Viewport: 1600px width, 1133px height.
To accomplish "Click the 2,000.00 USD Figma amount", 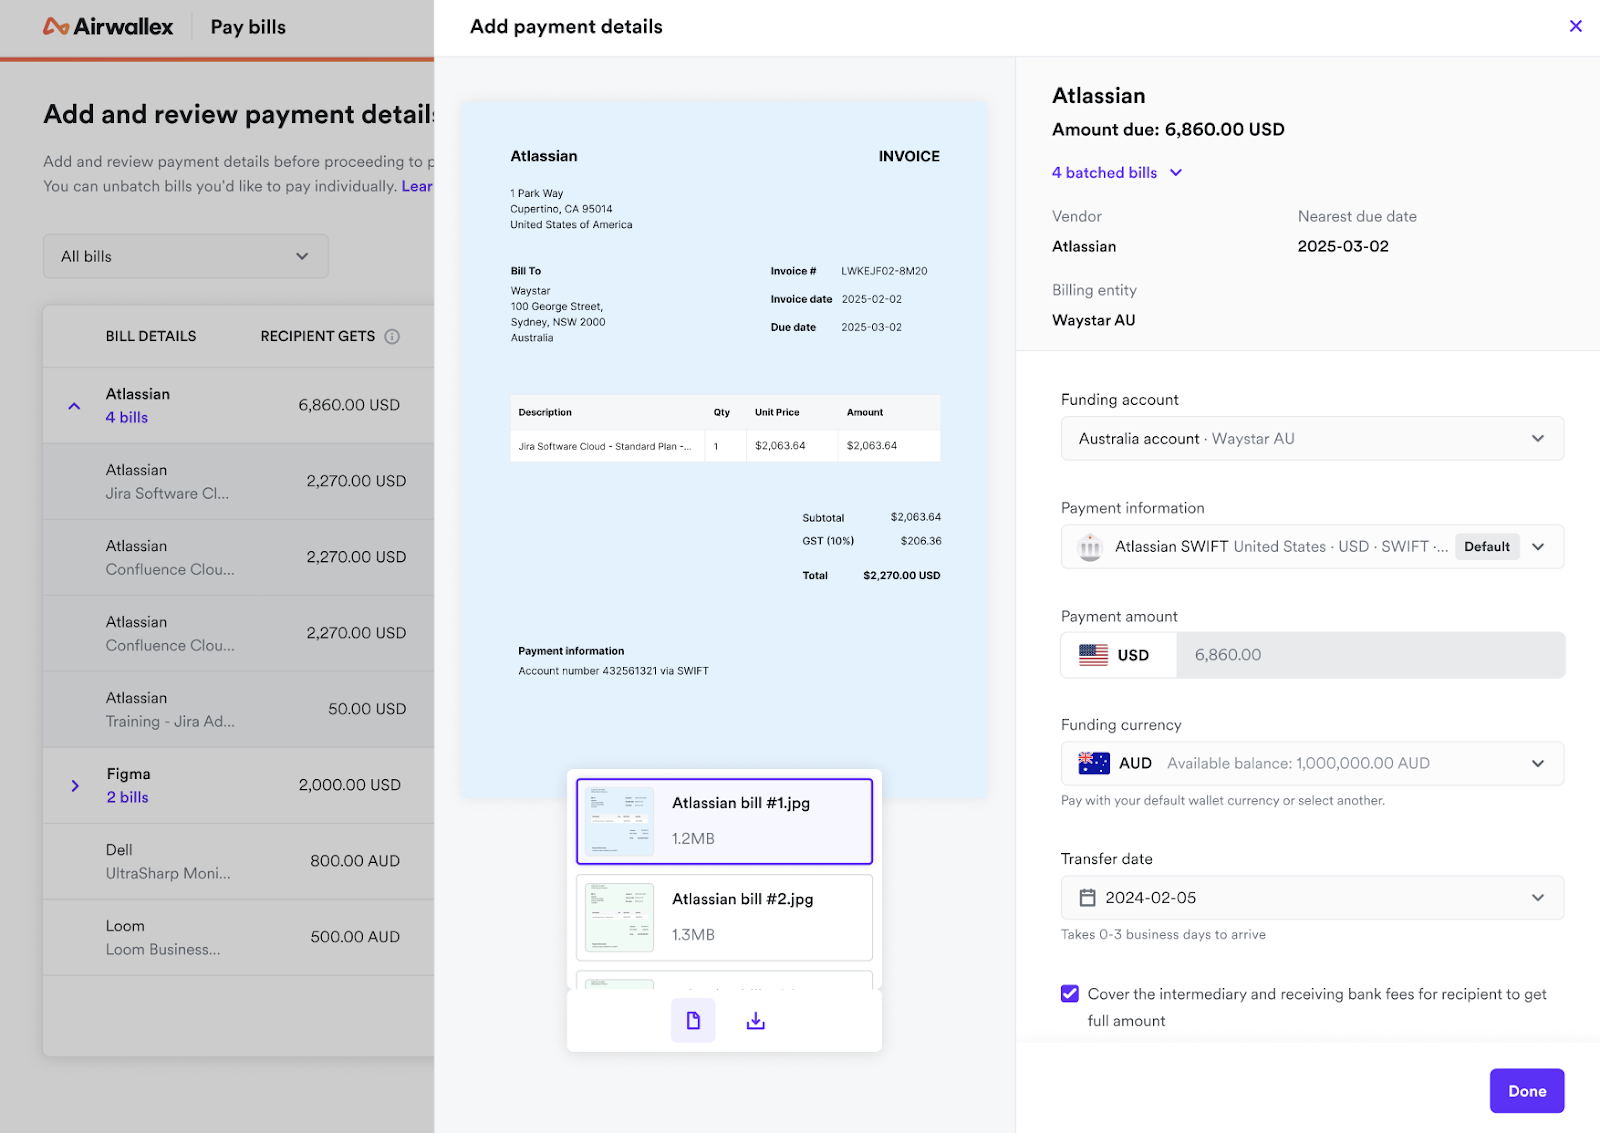I will [x=350, y=785].
